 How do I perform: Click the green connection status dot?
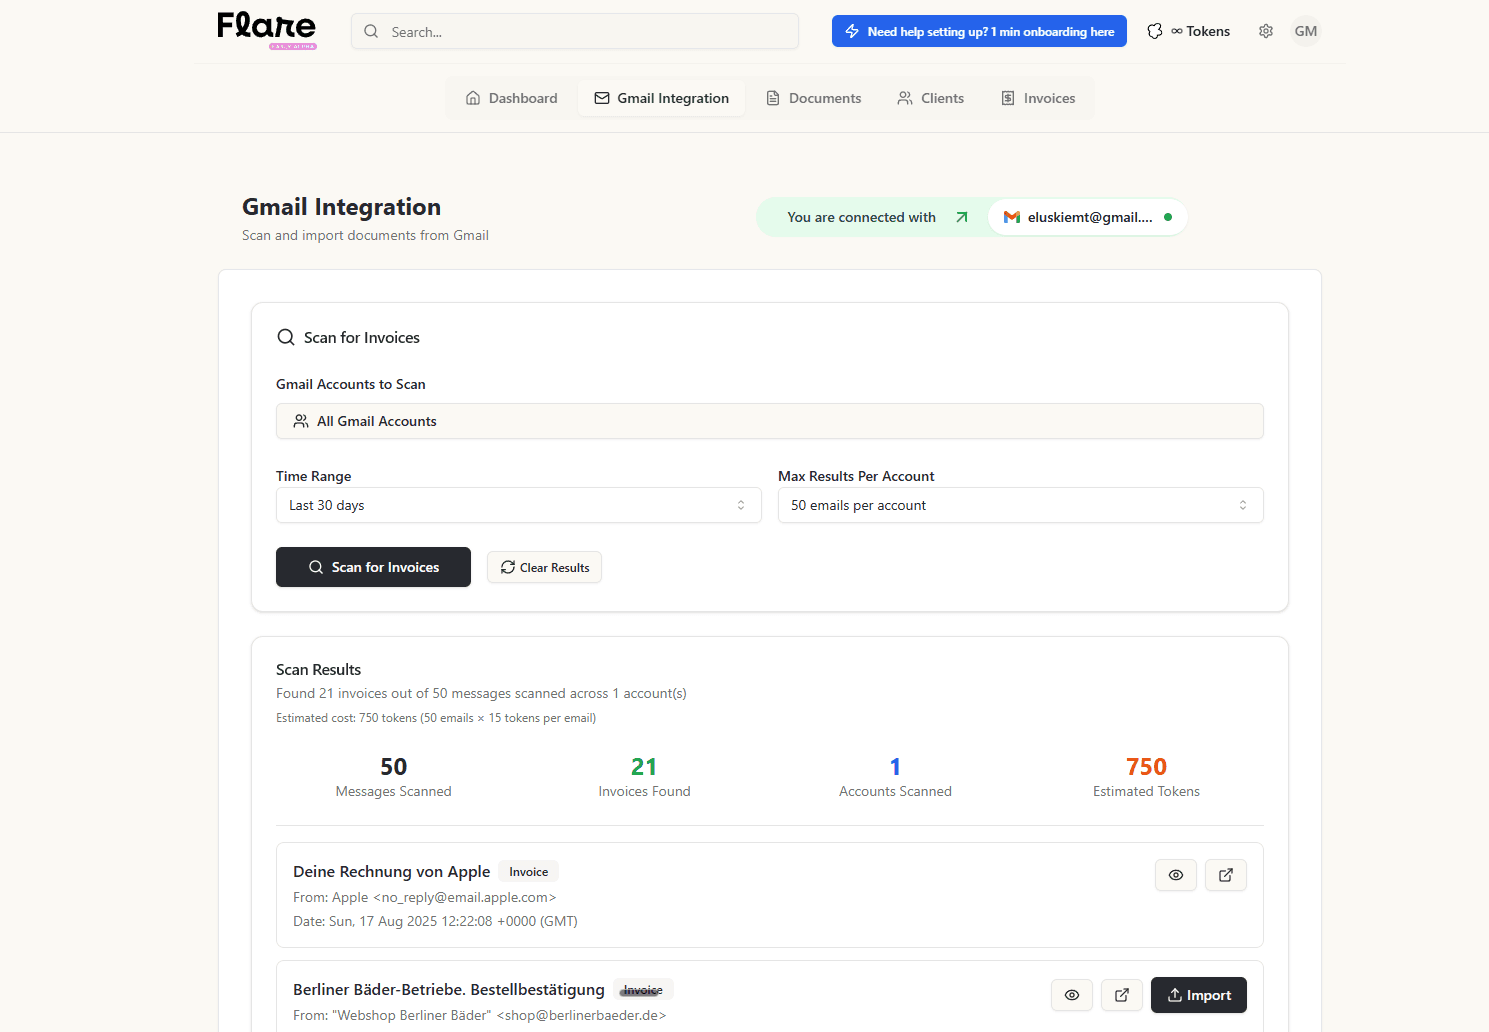1168,217
